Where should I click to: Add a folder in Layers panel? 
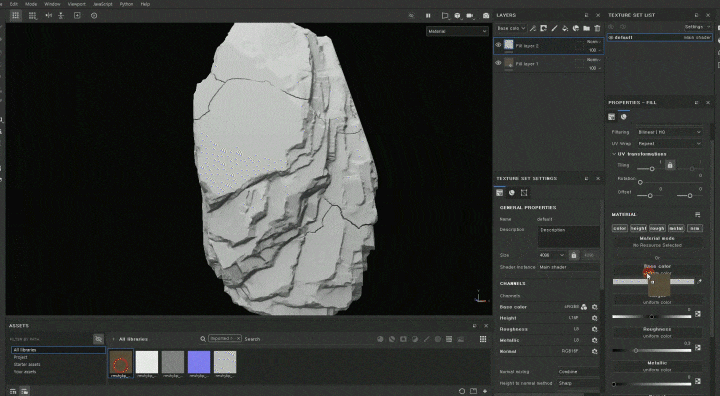pyautogui.click(x=586, y=28)
